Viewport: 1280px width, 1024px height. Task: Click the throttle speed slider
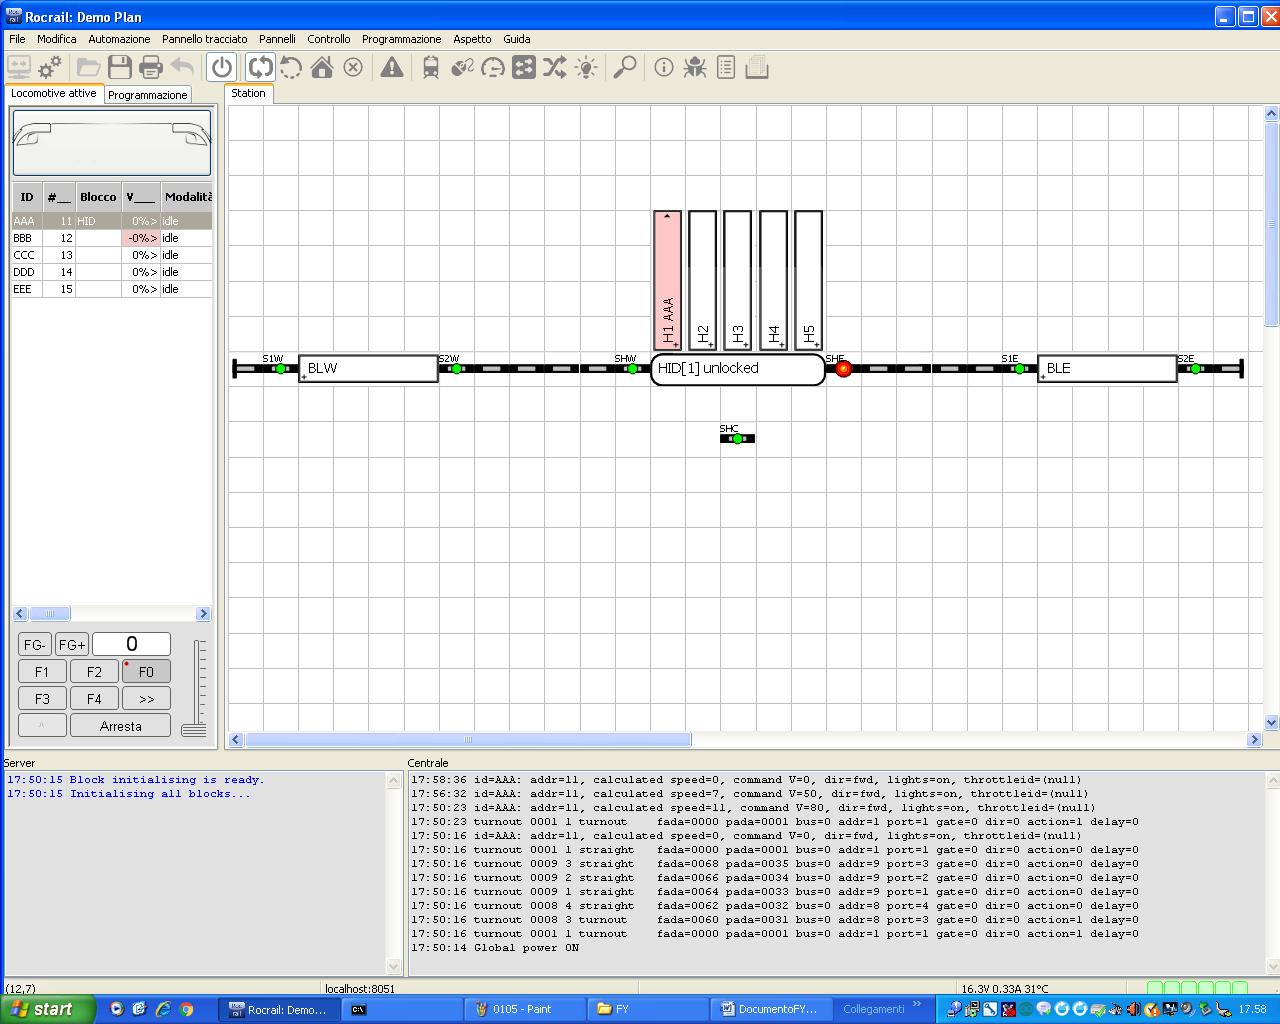click(x=194, y=688)
